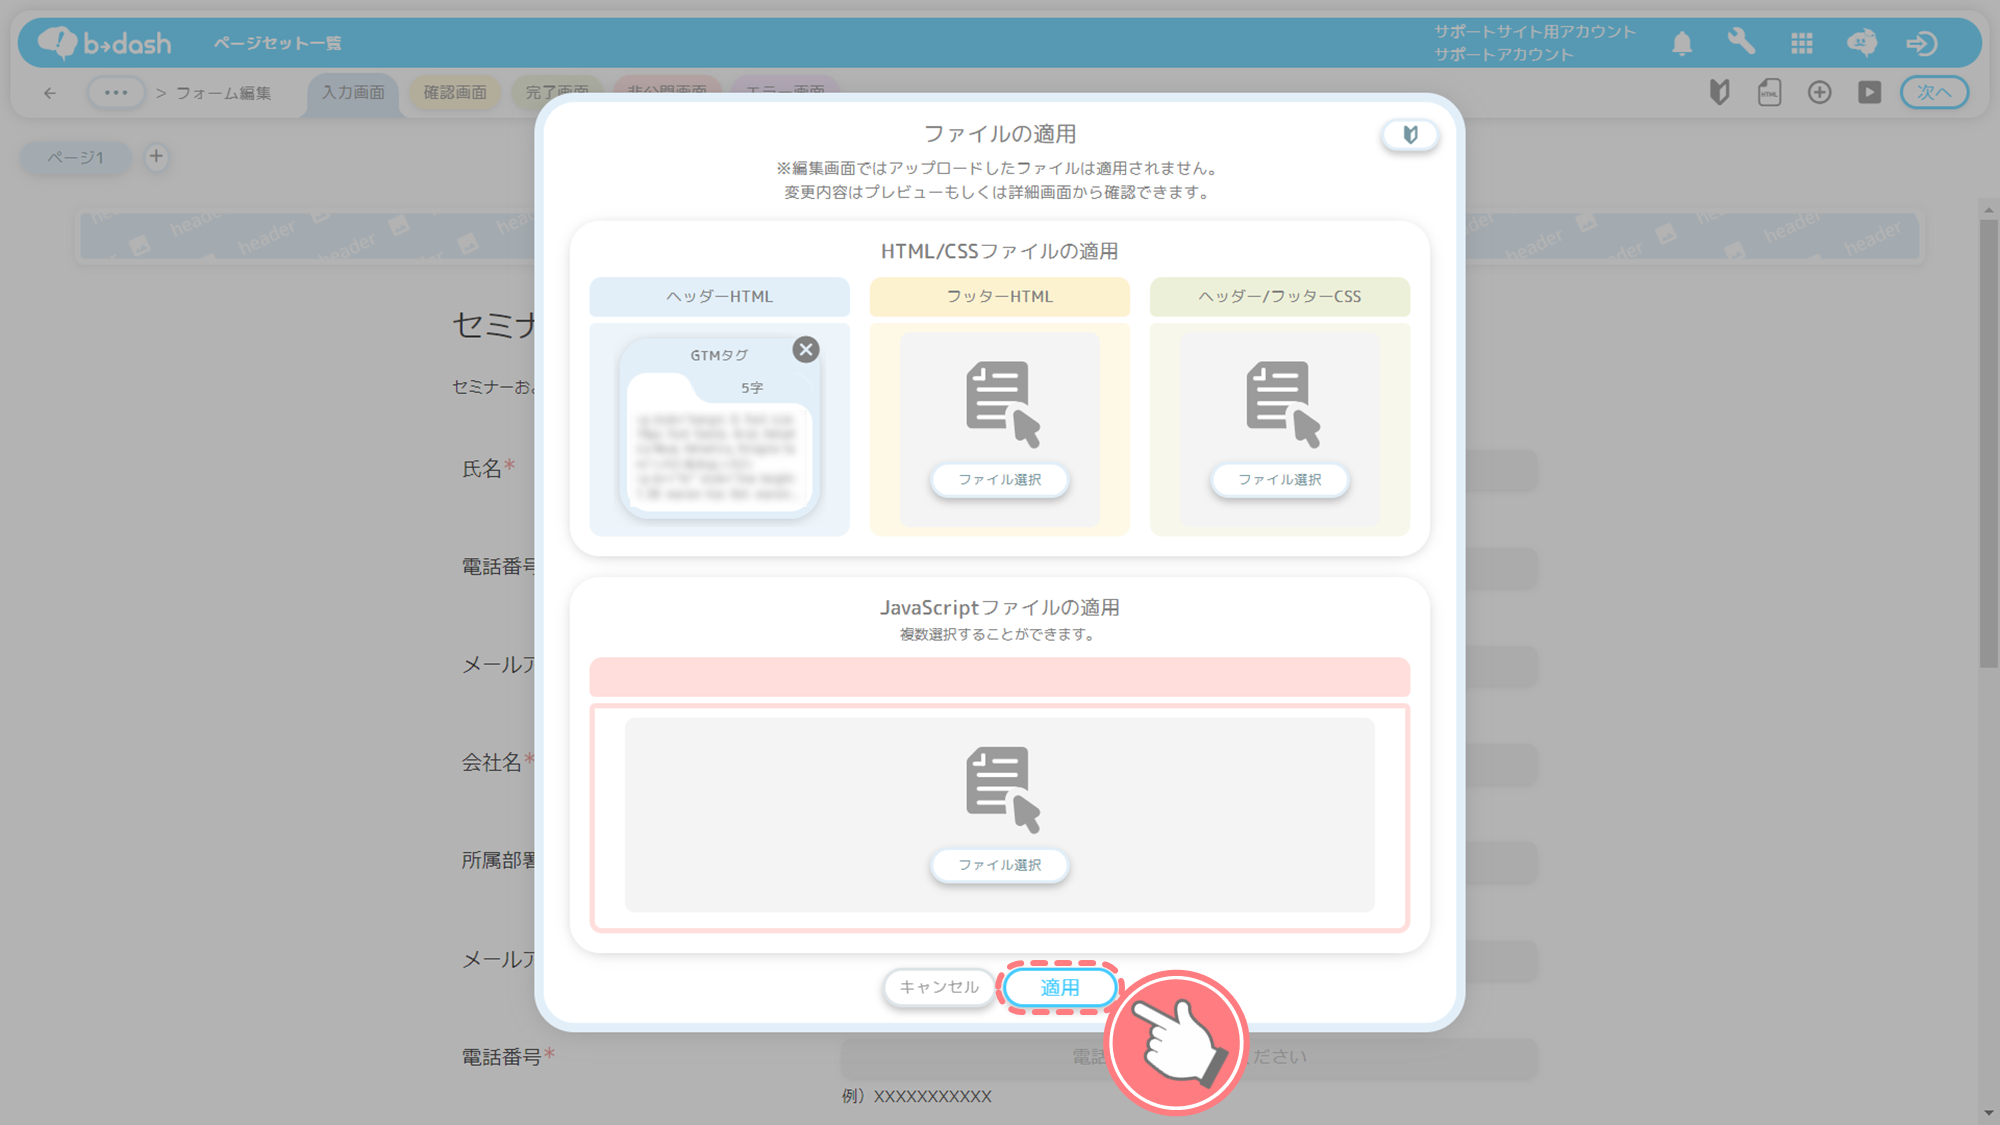Switch to the 確認画面 tab
The height and width of the screenshot is (1125, 2000).
pyautogui.click(x=455, y=93)
